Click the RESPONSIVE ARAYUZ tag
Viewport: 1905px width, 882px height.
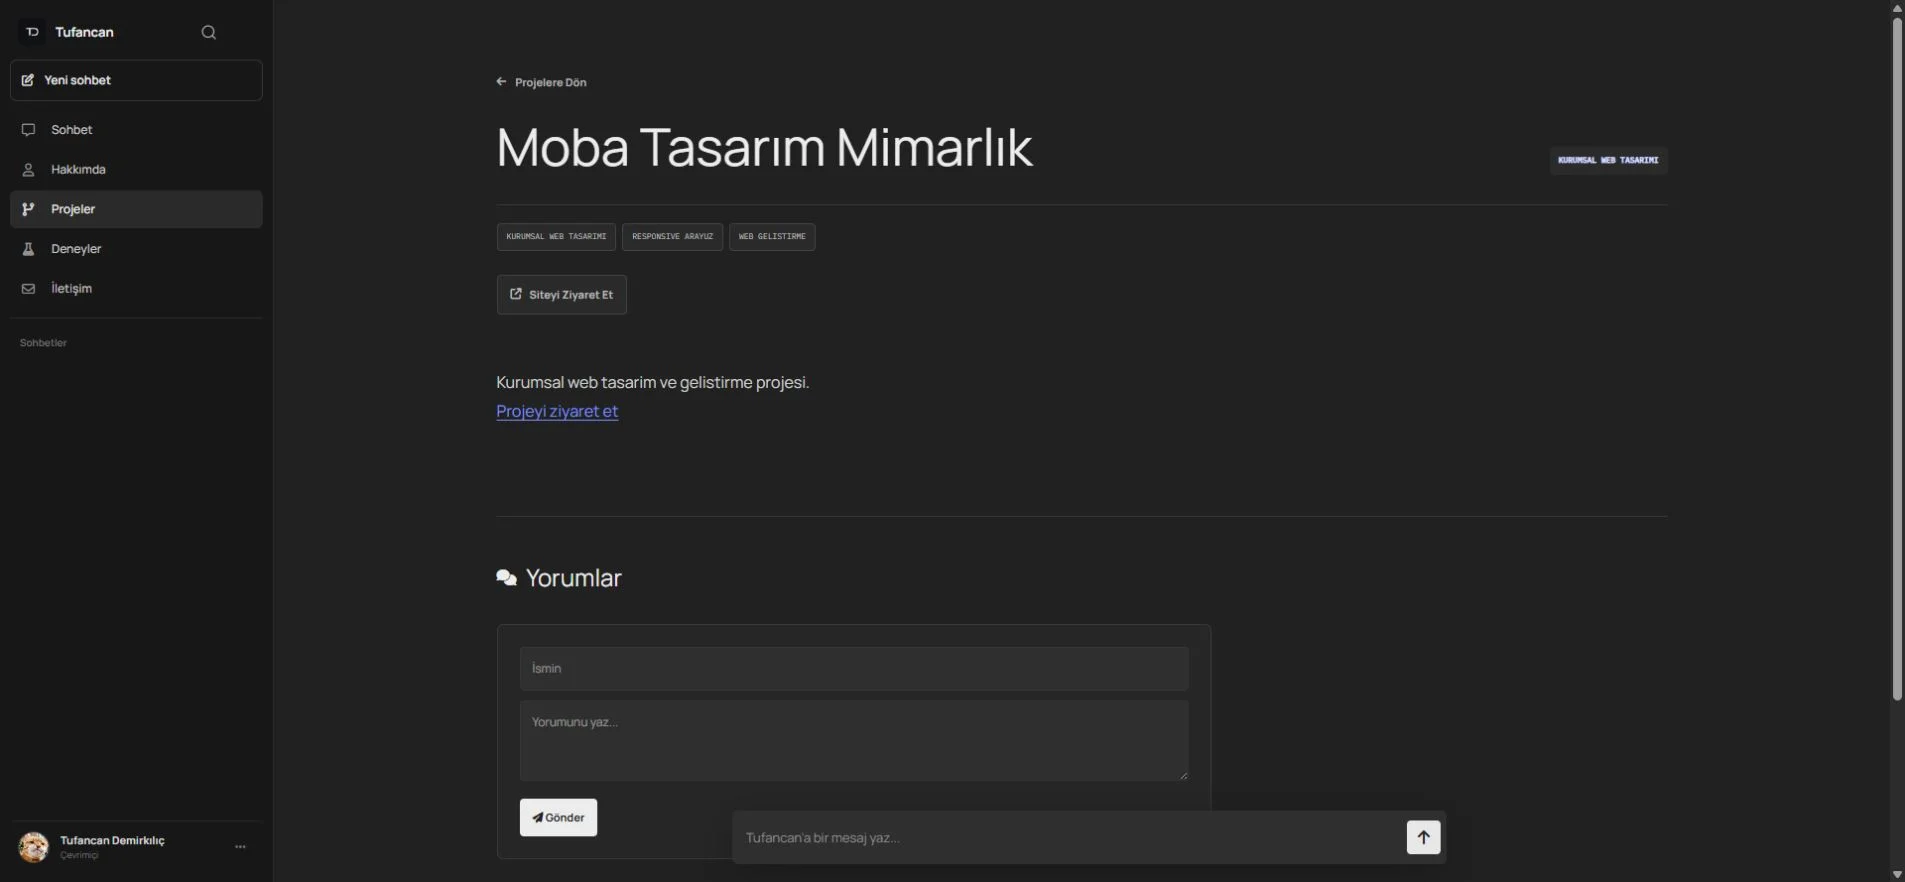tap(672, 237)
